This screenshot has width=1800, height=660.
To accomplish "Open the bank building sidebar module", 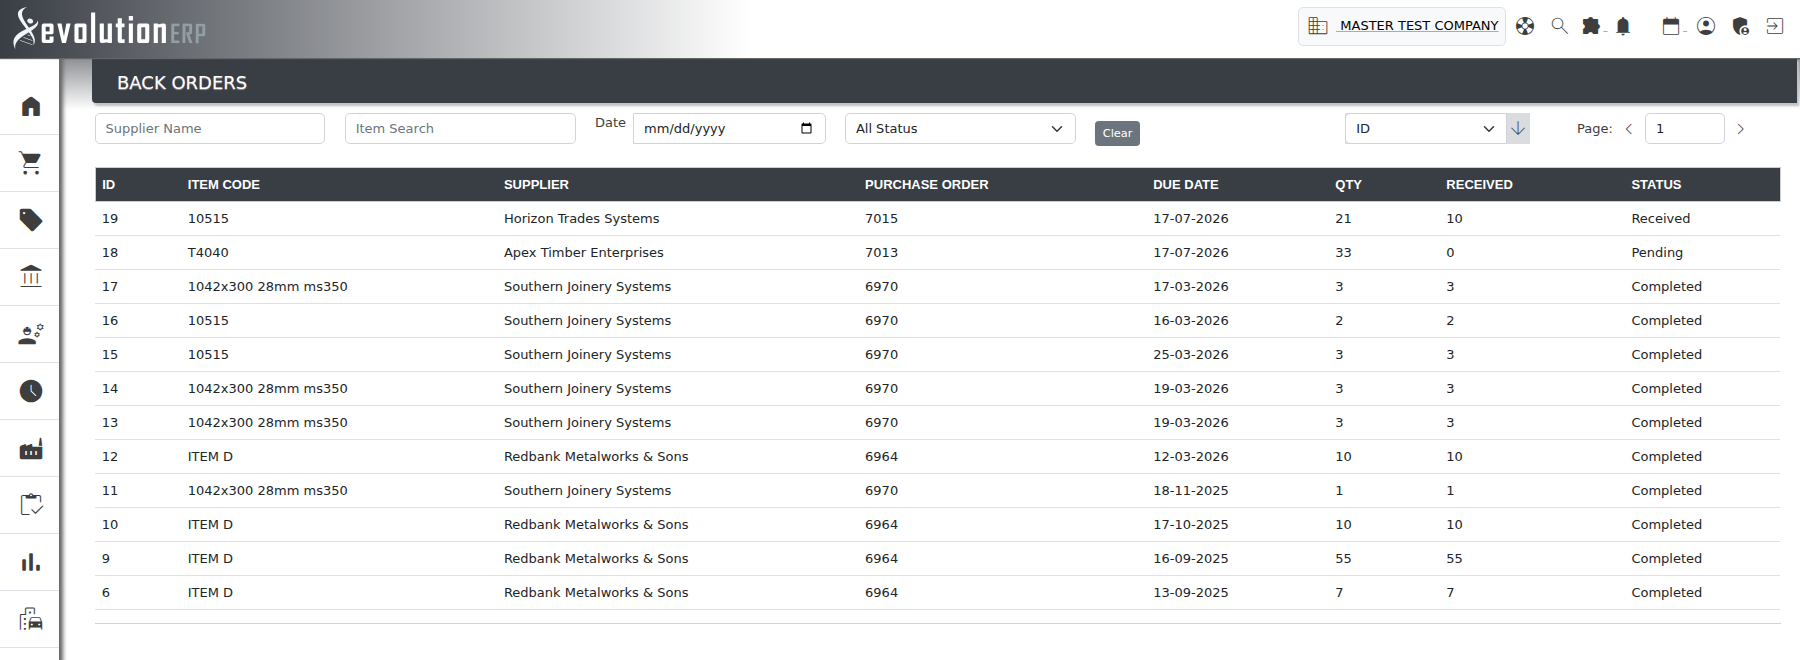I will (x=31, y=277).
